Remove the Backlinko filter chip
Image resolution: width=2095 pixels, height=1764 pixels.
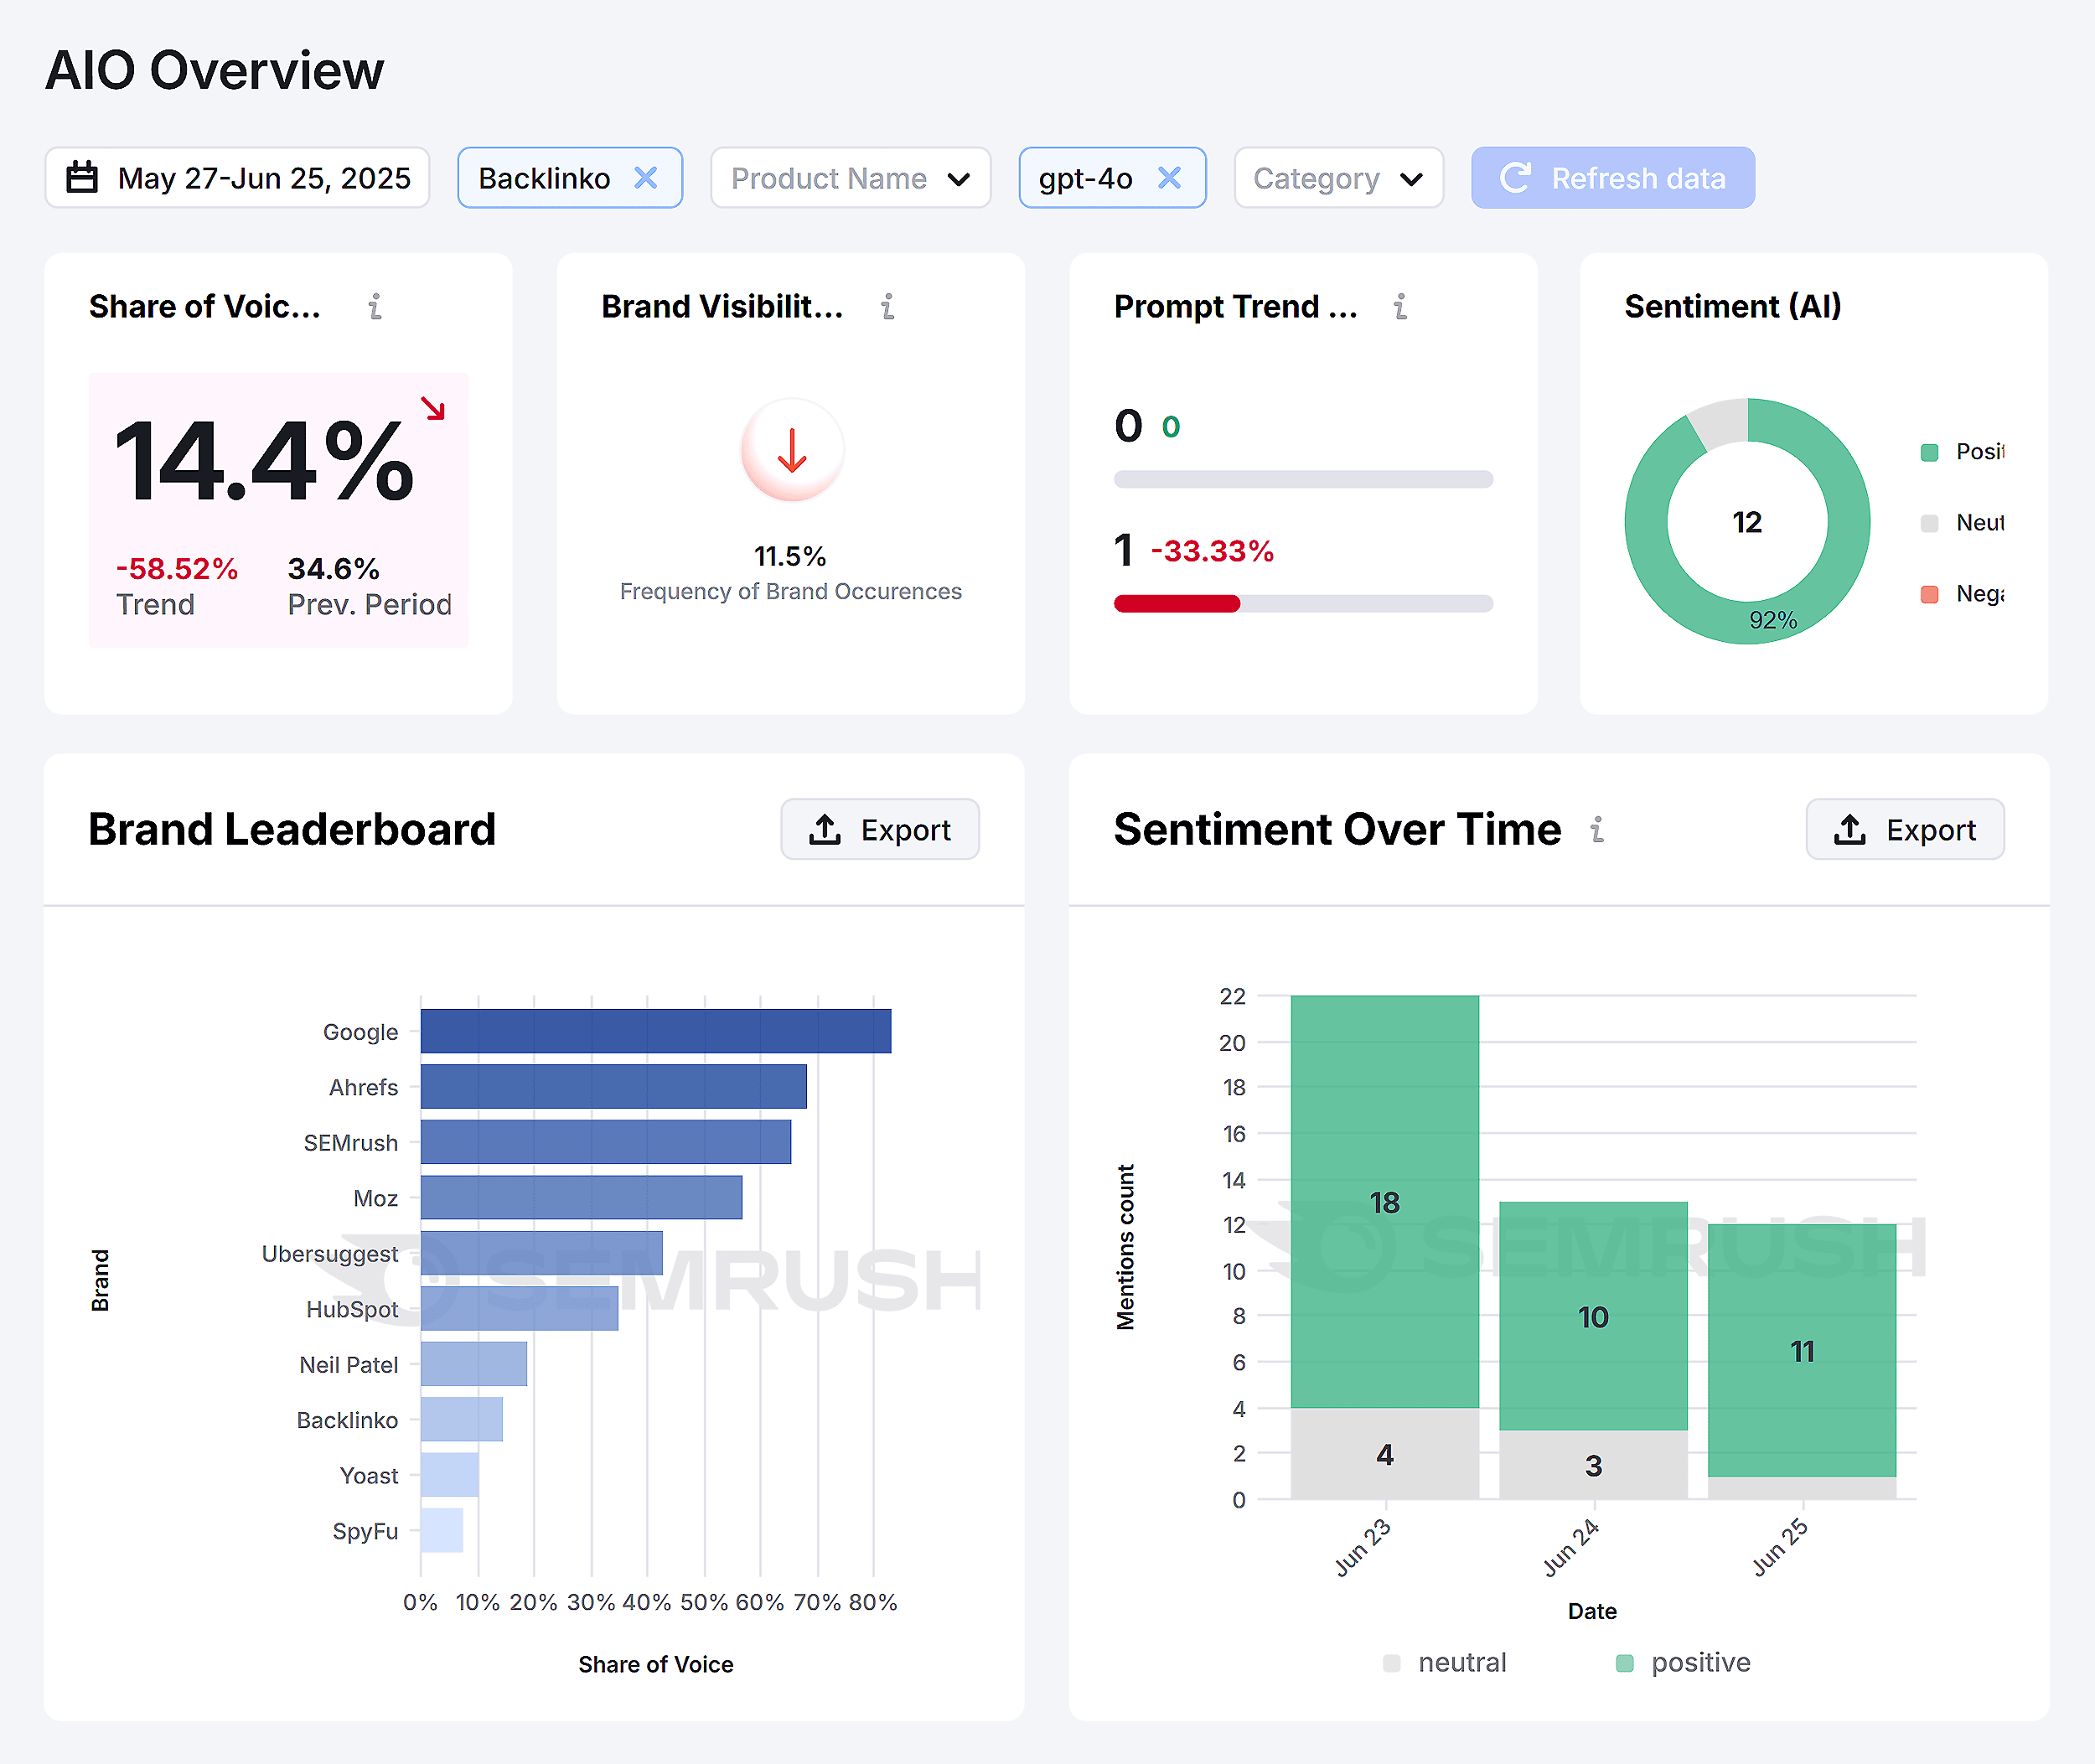click(646, 178)
